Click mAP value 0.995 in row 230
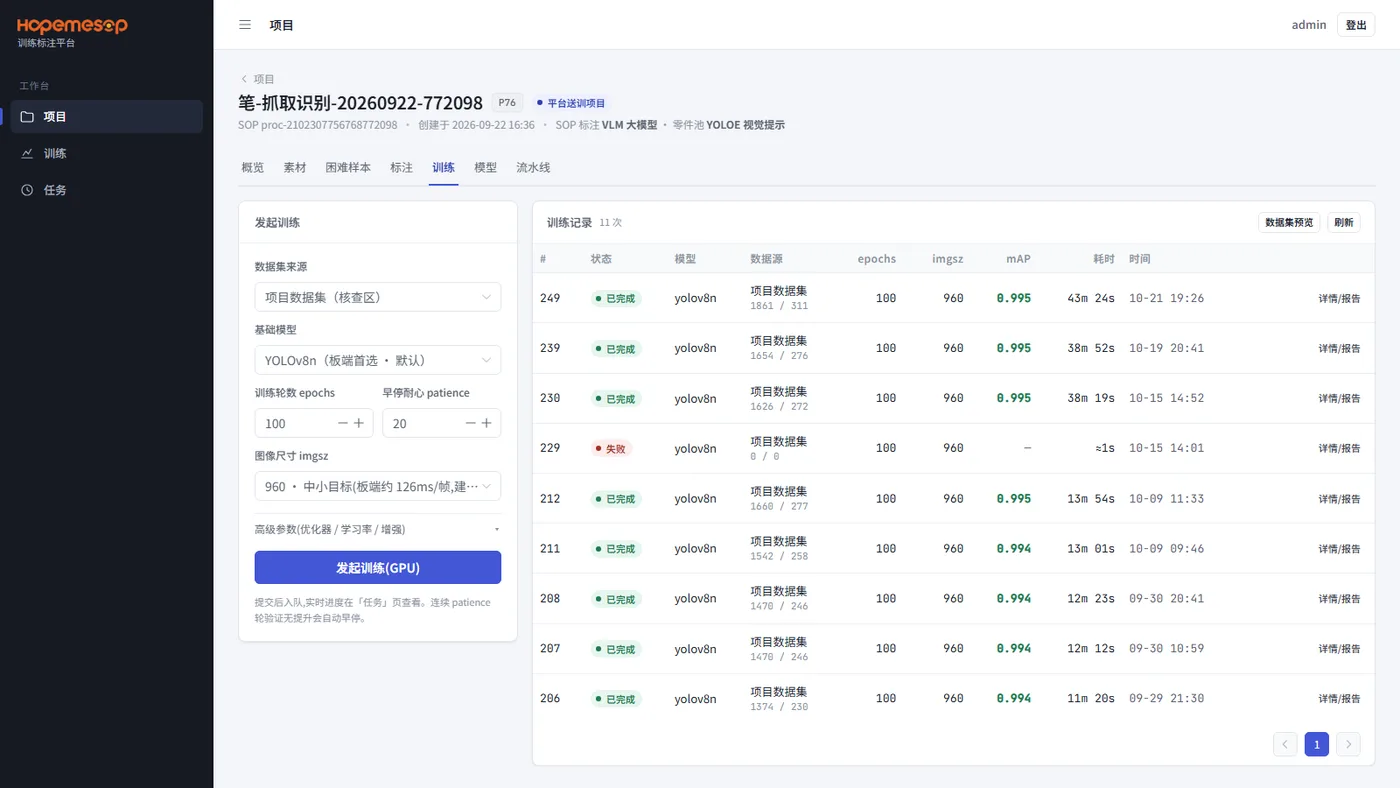Image resolution: width=1400 pixels, height=788 pixels. point(1013,398)
